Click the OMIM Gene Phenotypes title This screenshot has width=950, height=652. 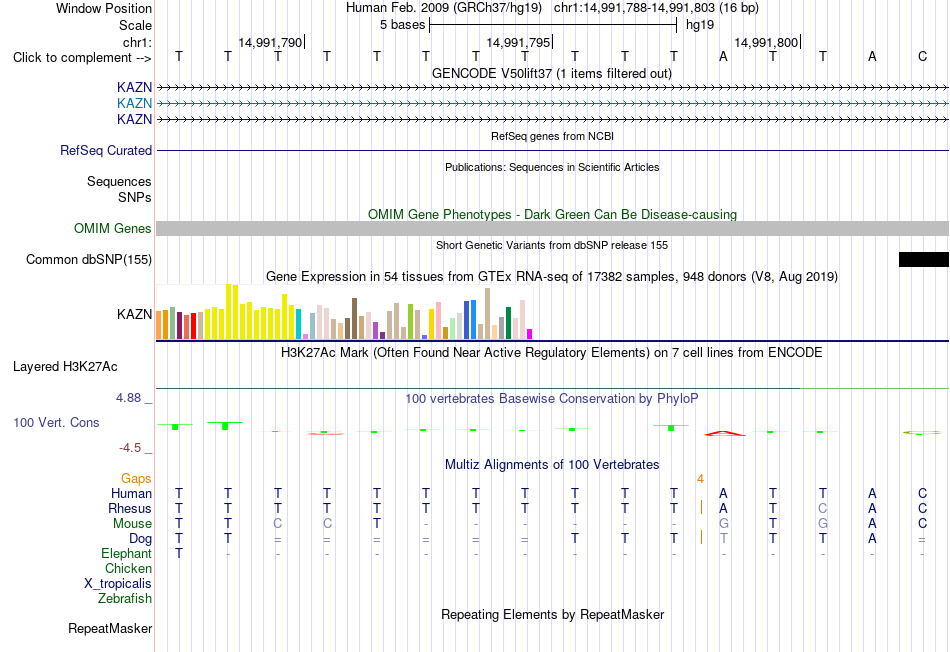(553, 215)
